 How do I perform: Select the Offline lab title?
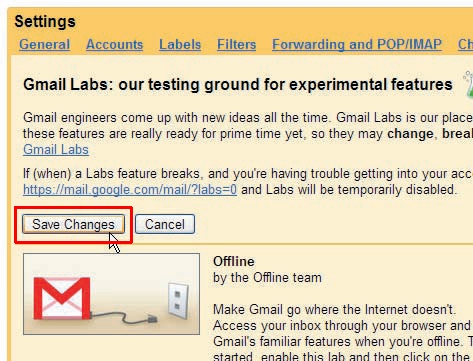234,261
